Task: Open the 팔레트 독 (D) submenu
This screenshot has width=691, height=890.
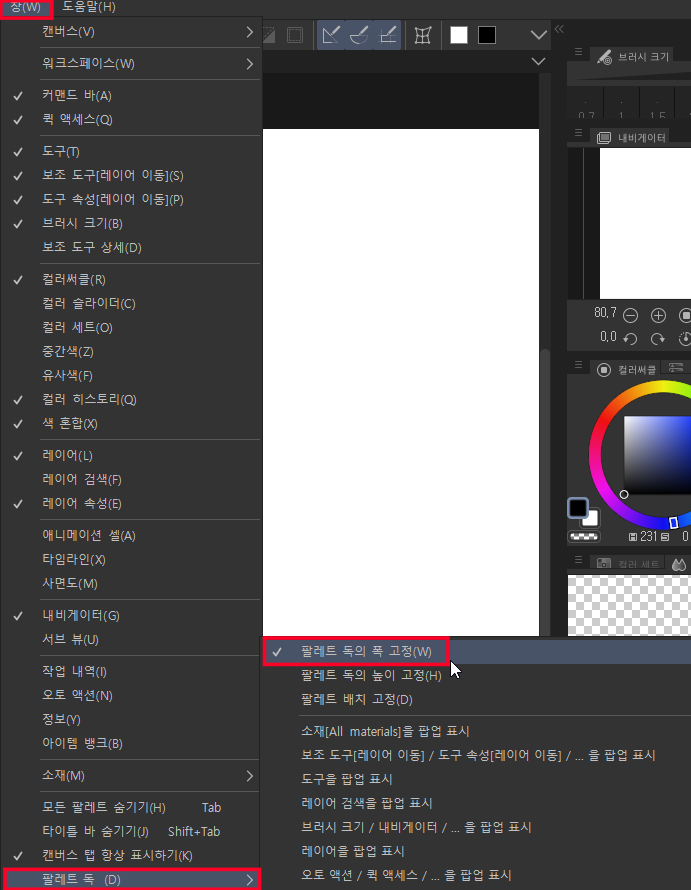Action: (x=132, y=879)
